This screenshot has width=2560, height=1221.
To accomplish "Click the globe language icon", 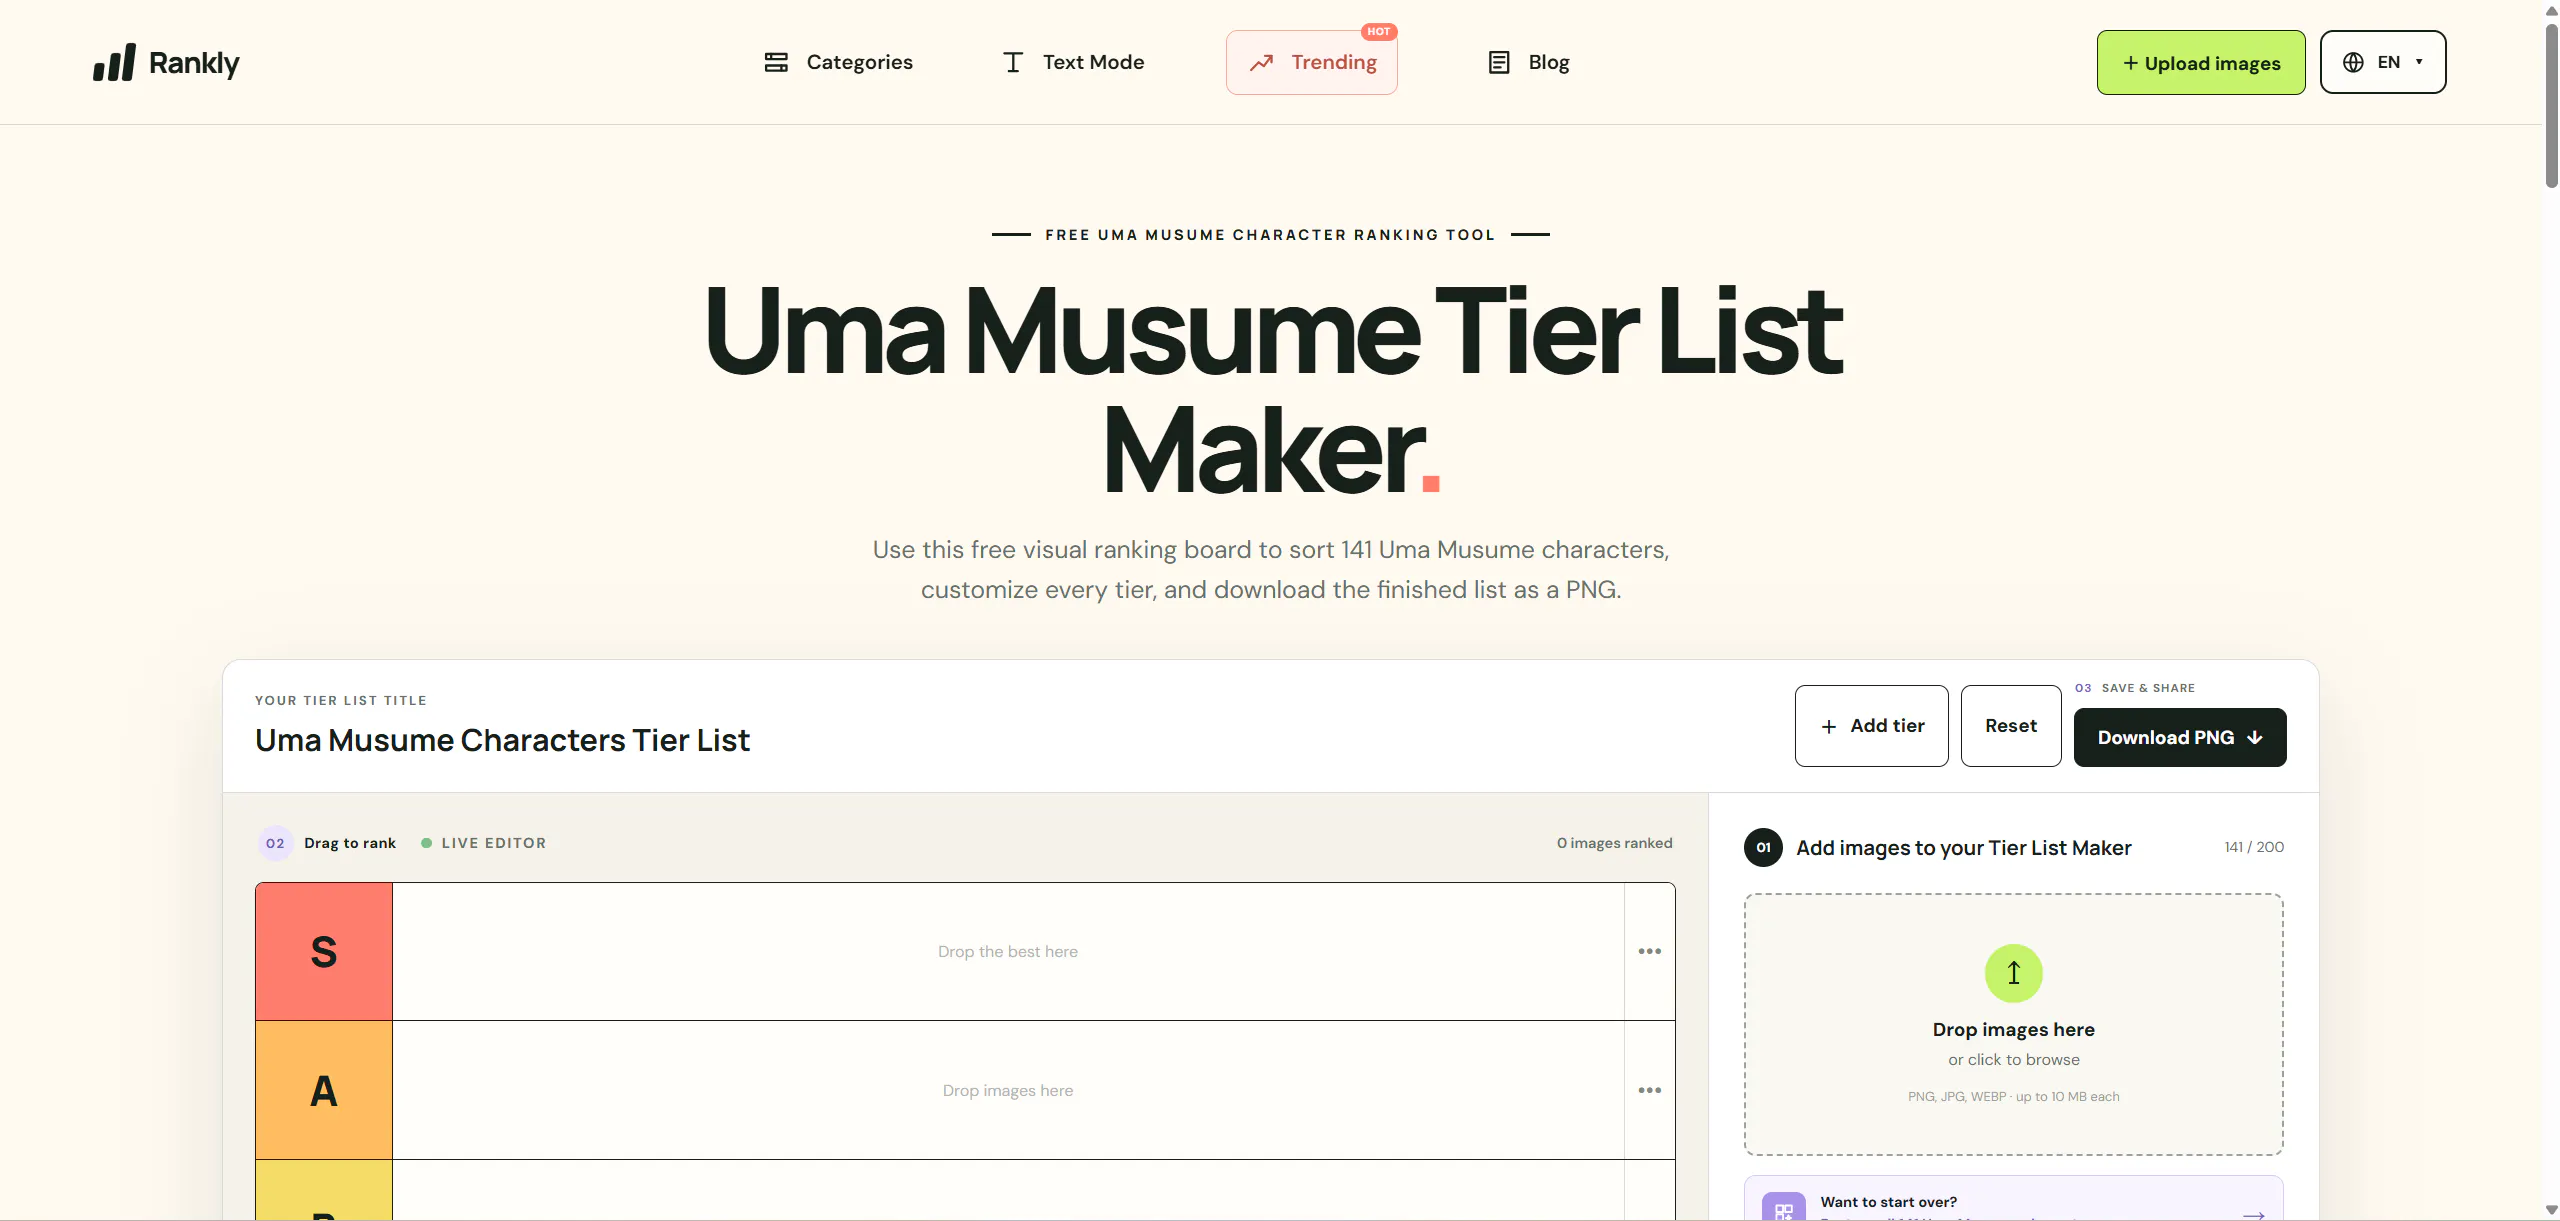I will [x=2354, y=62].
